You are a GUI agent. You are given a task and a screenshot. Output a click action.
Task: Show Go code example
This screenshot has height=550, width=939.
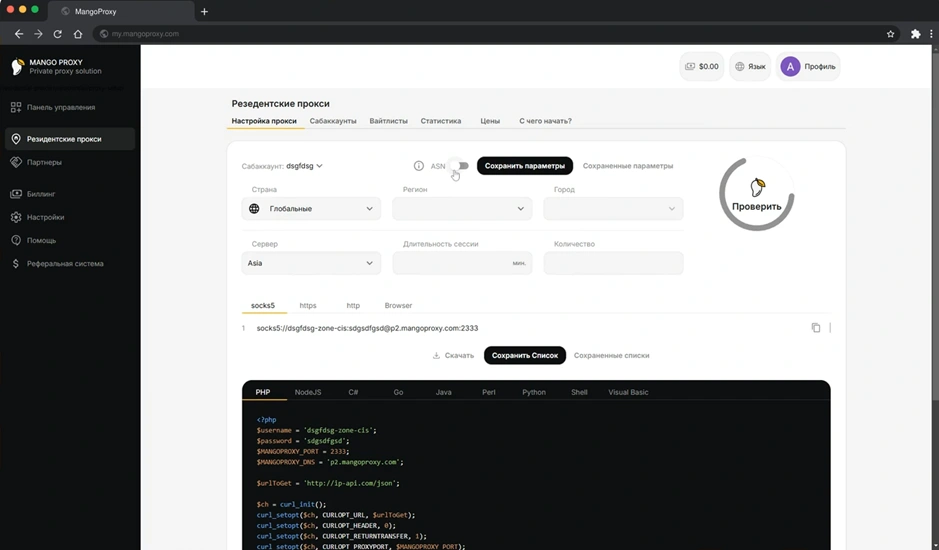pyautogui.click(x=398, y=392)
